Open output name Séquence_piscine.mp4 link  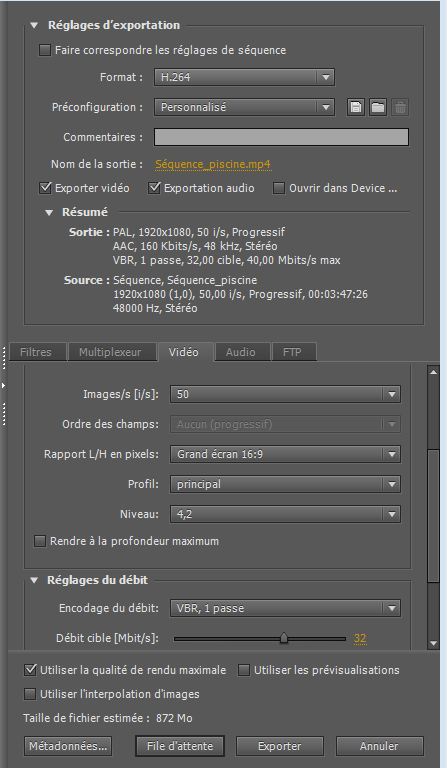[x=213, y=164]
